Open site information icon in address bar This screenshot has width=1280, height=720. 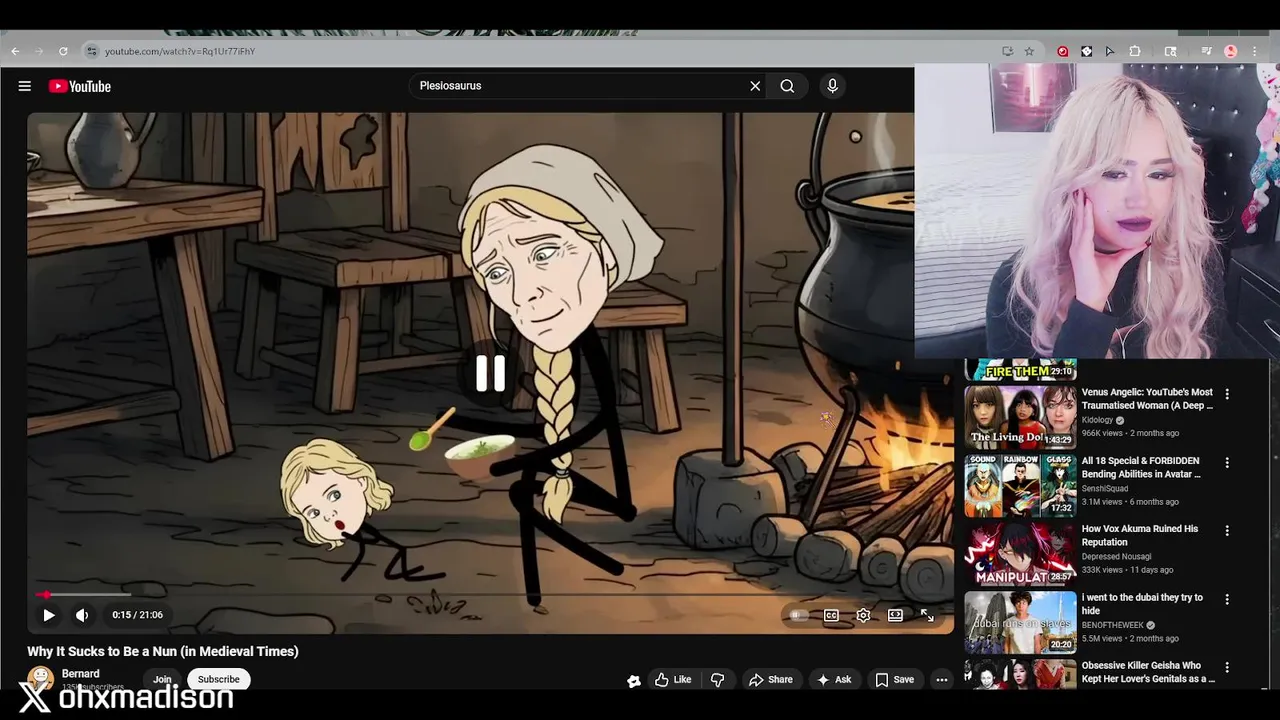[x=91, y=51]
